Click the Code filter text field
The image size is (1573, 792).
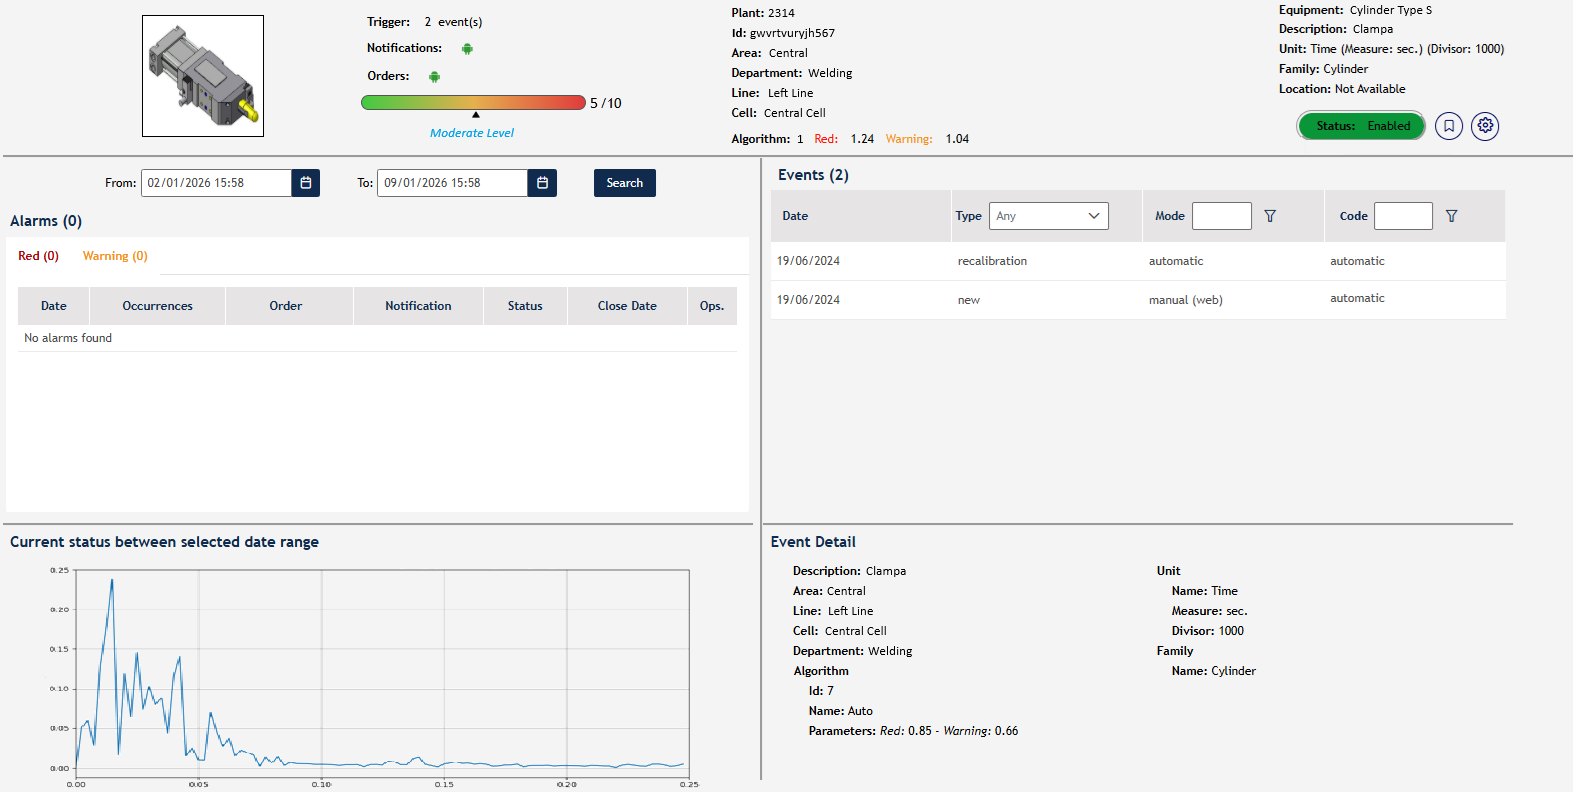point(1403,216)
